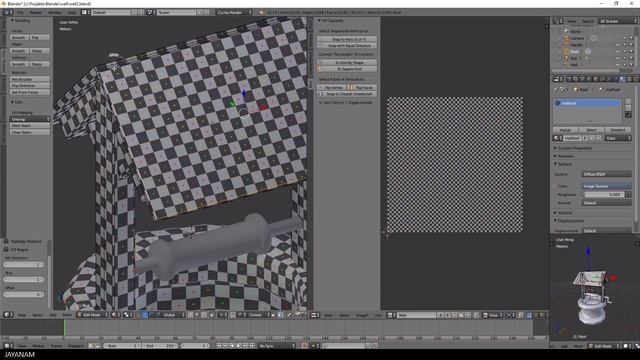The width and height of the screenshot is (640, 360).
Task: Open the Info editor type selector
Action: tap(8, 12)
